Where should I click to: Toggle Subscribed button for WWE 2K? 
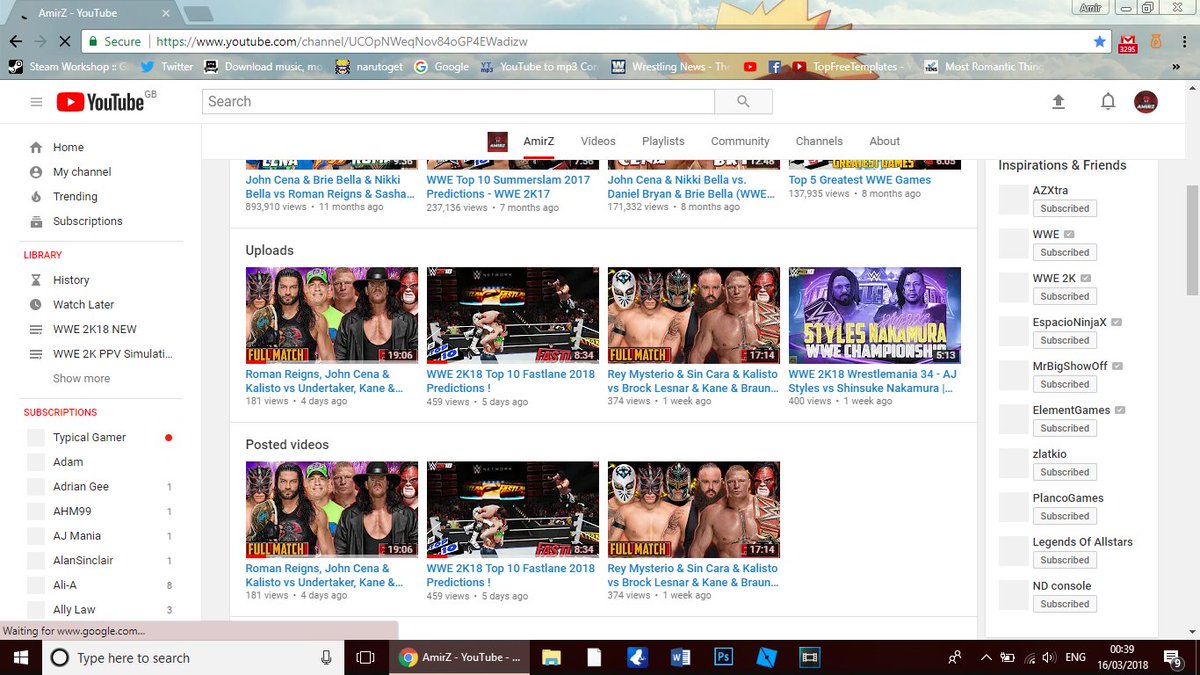click(1064, 296)
